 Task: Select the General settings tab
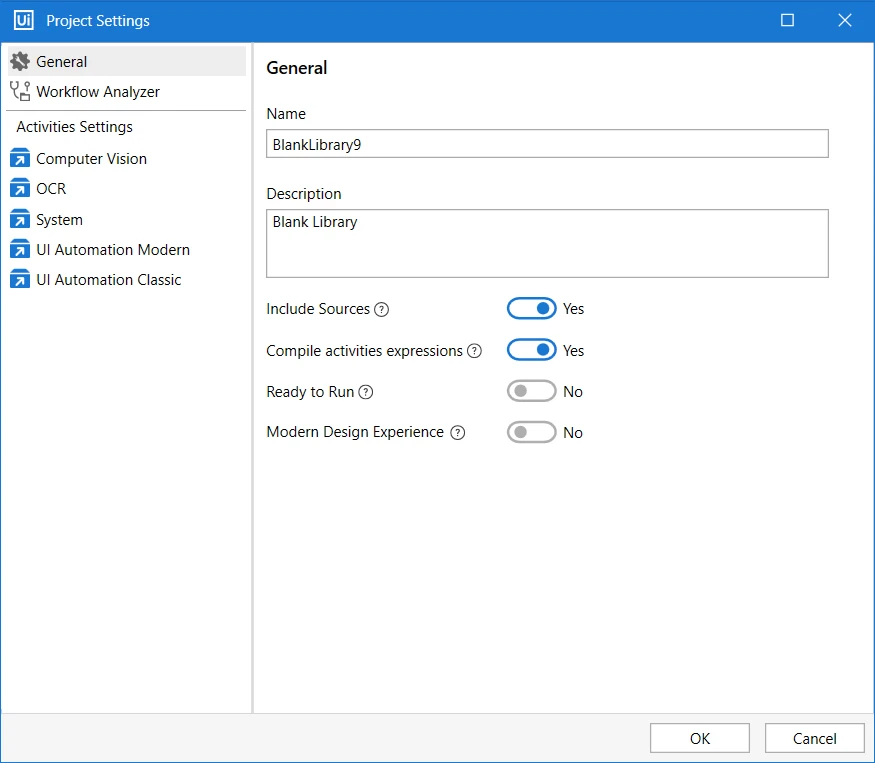coord(127,61)
